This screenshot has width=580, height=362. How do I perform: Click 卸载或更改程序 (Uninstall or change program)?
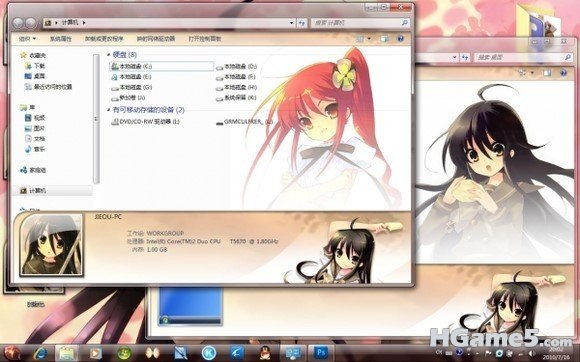pos(104,38)
